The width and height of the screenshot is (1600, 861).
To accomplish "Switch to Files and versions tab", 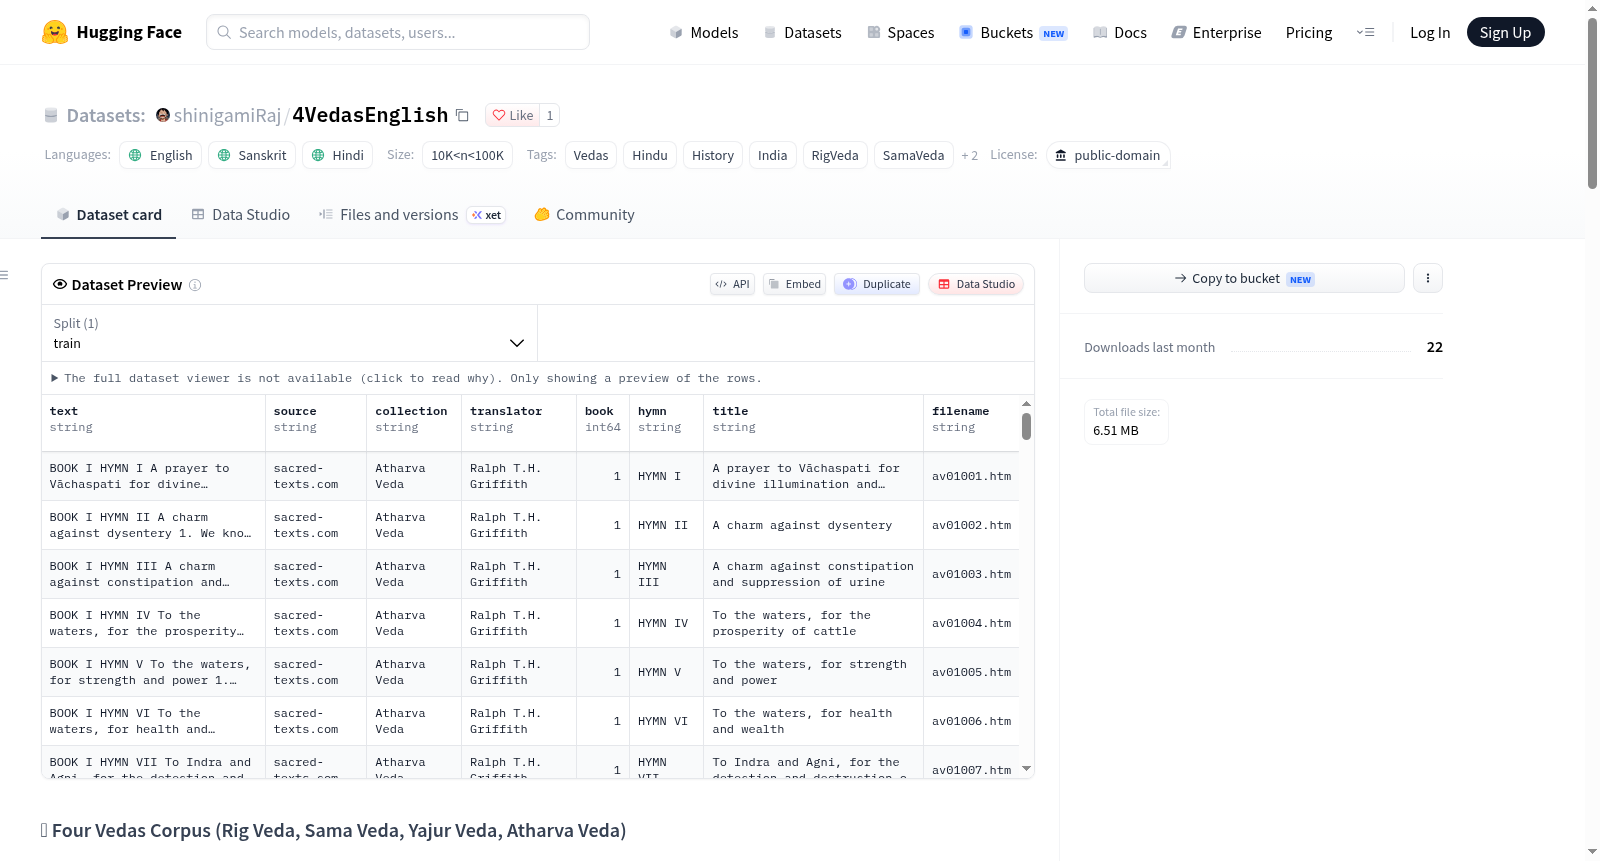I will 411,215.
